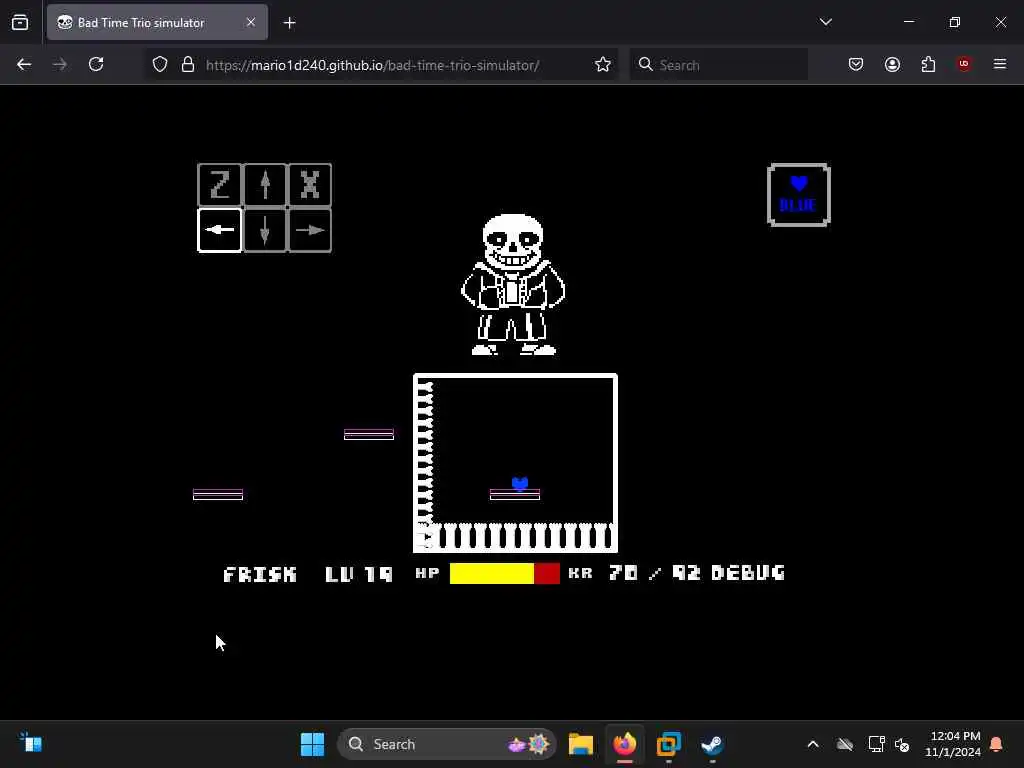1024x768 pixels.
Task: Open the network status tray icon
Action: point(876,744)
